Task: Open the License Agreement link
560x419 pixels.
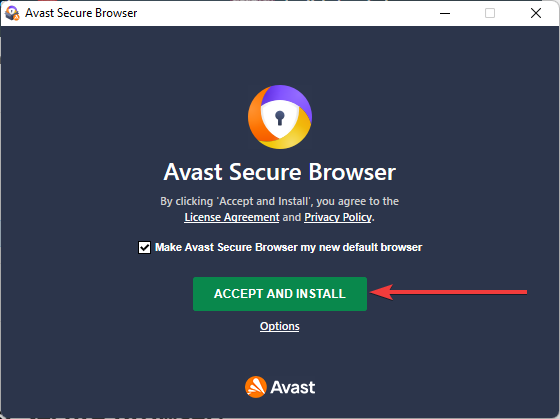Action: (231, 217)
